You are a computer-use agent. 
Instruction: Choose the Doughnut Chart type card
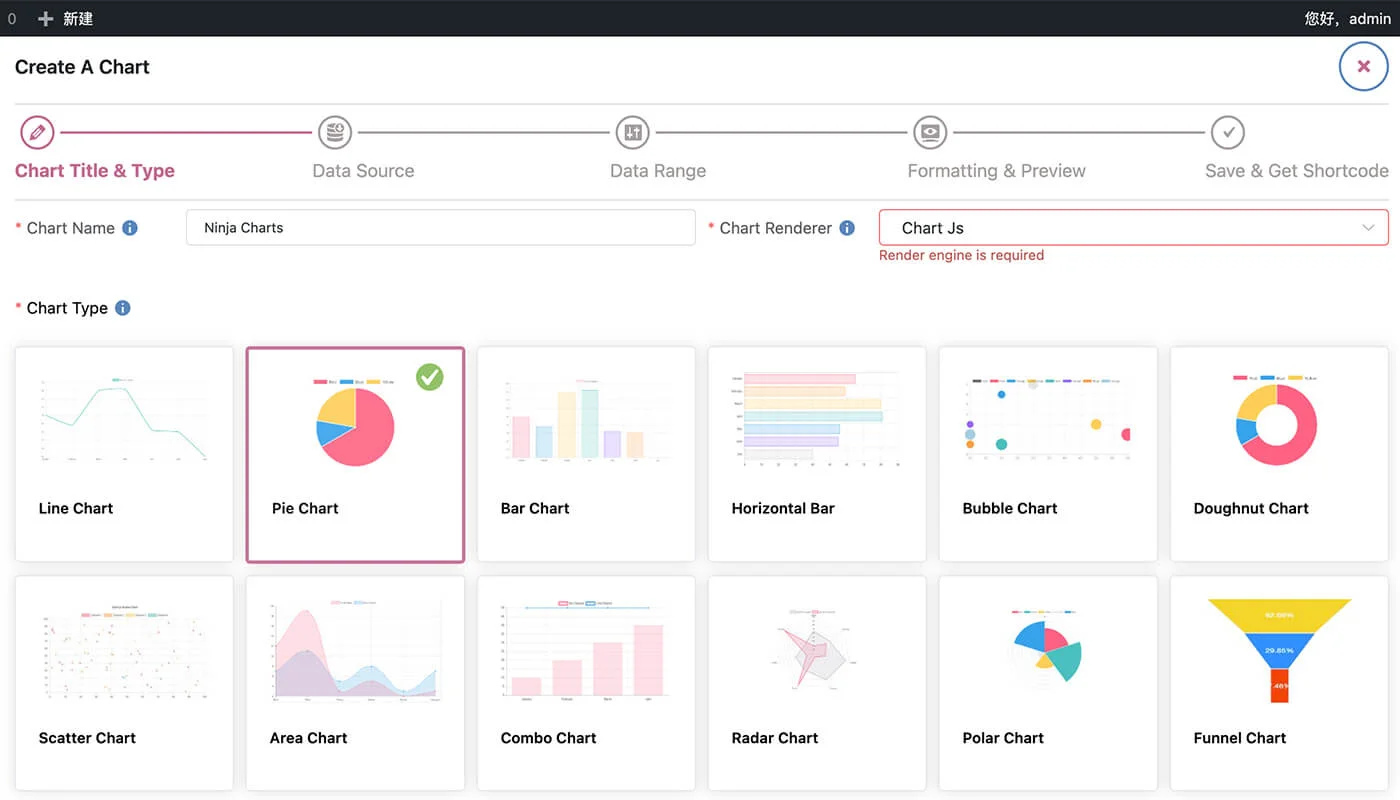[1278, 454]
